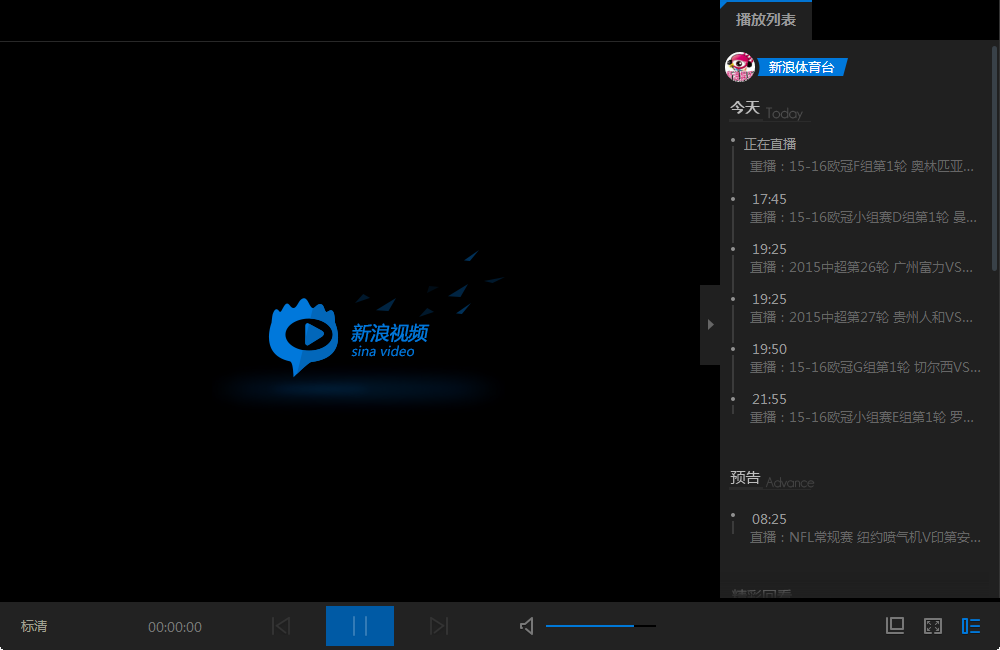Viewport: 1000px width, 650px height.
Task: Enter fullscreen with the expand icon
Action: click(x=933, y=626)
